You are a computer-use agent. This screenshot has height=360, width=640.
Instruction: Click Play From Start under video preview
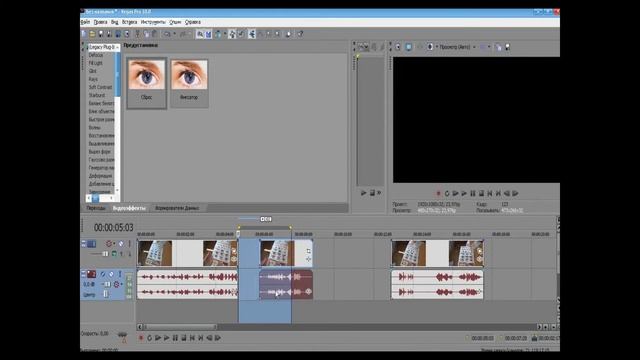[456, 193]
